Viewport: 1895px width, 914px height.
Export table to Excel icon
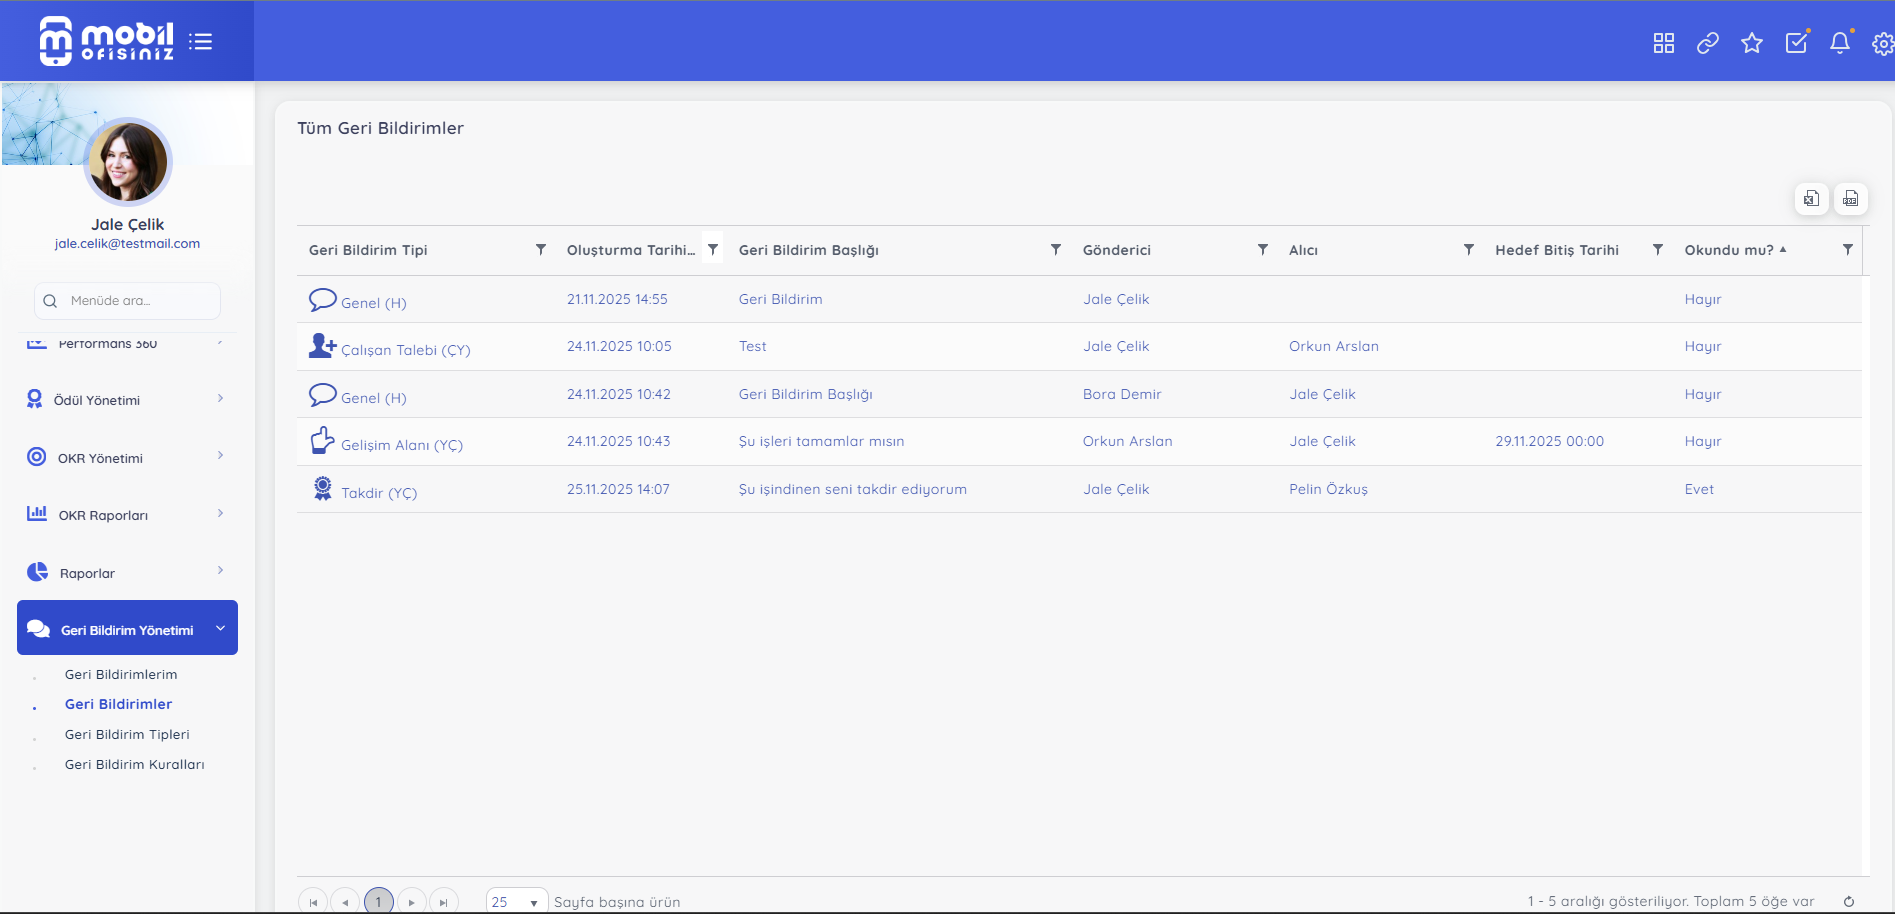[x=1811, y=199]
